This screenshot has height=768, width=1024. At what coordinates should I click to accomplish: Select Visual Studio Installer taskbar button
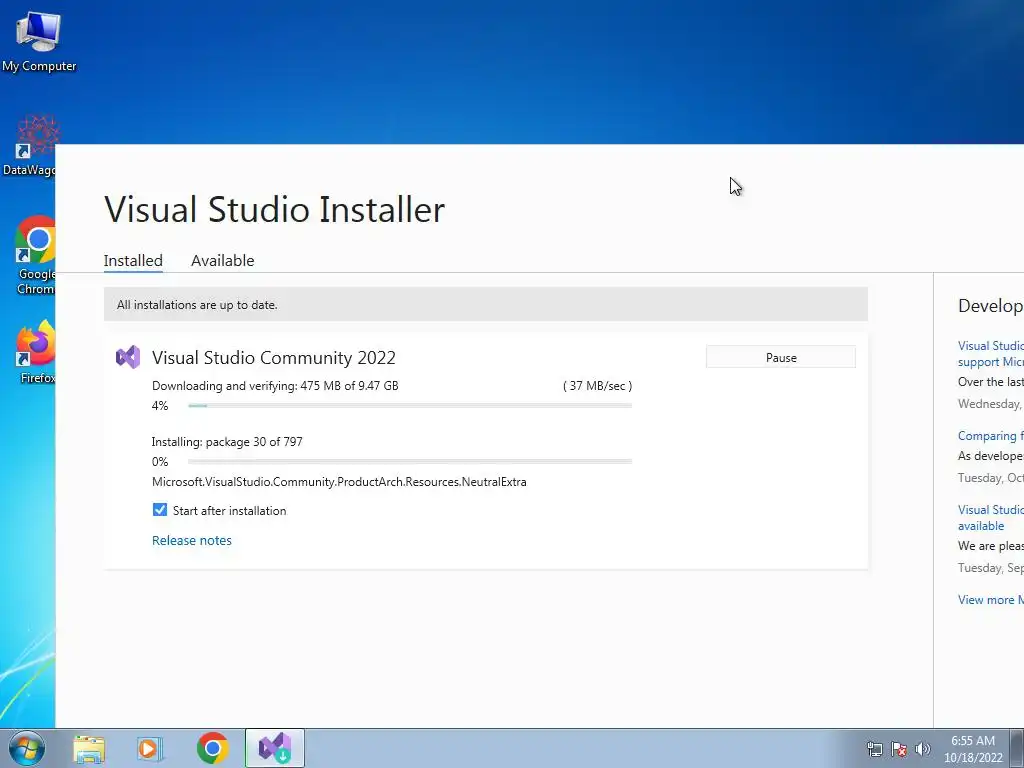275,748
